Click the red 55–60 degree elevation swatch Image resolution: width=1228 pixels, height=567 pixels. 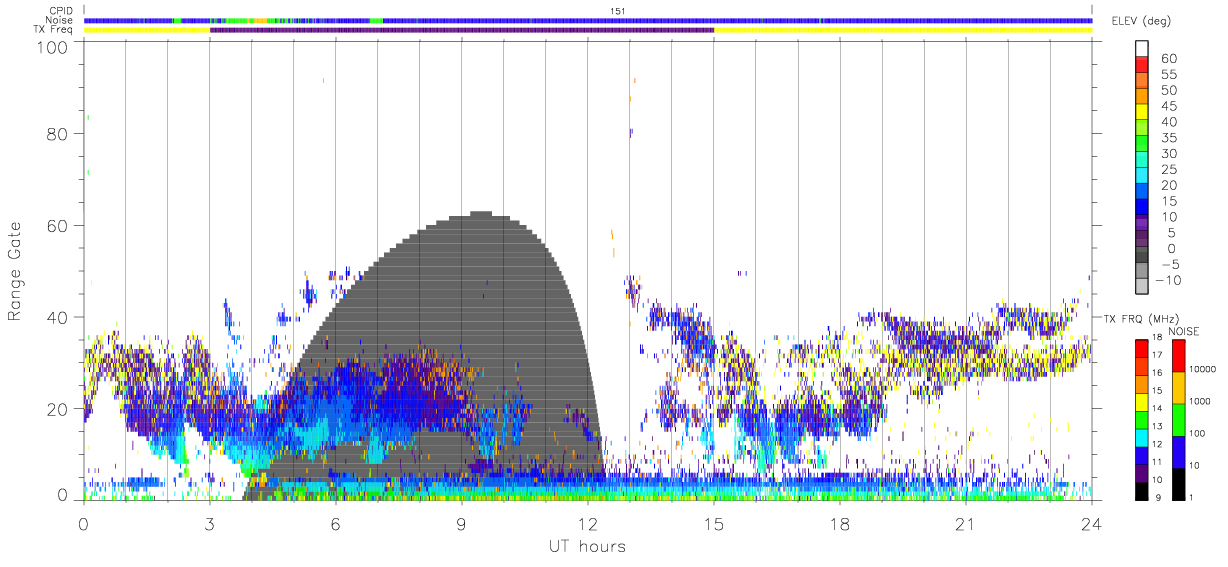coord(1143,66)
